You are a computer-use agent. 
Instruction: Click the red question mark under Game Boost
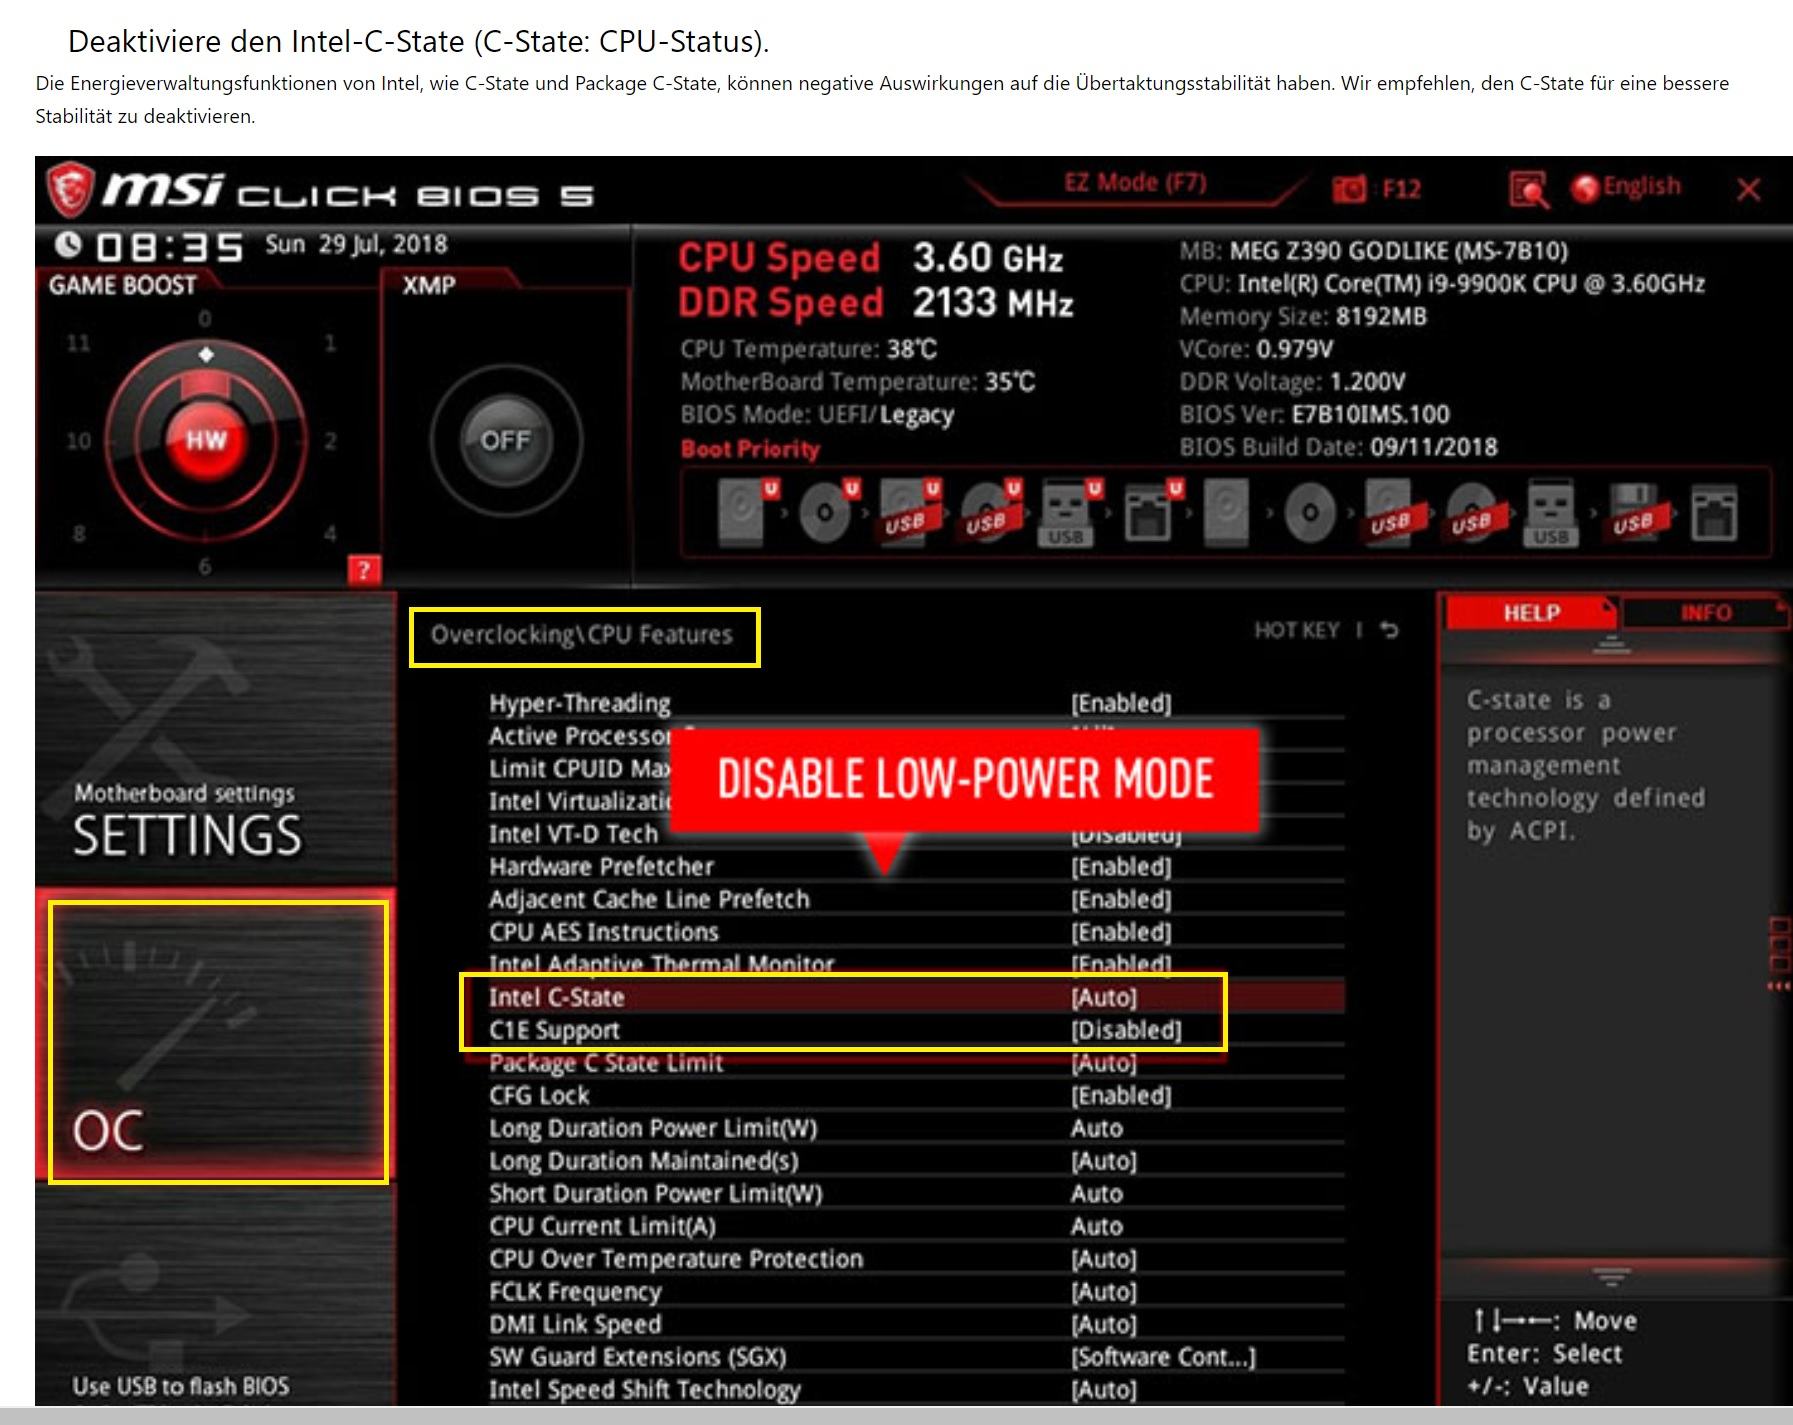tap(363, 570)
